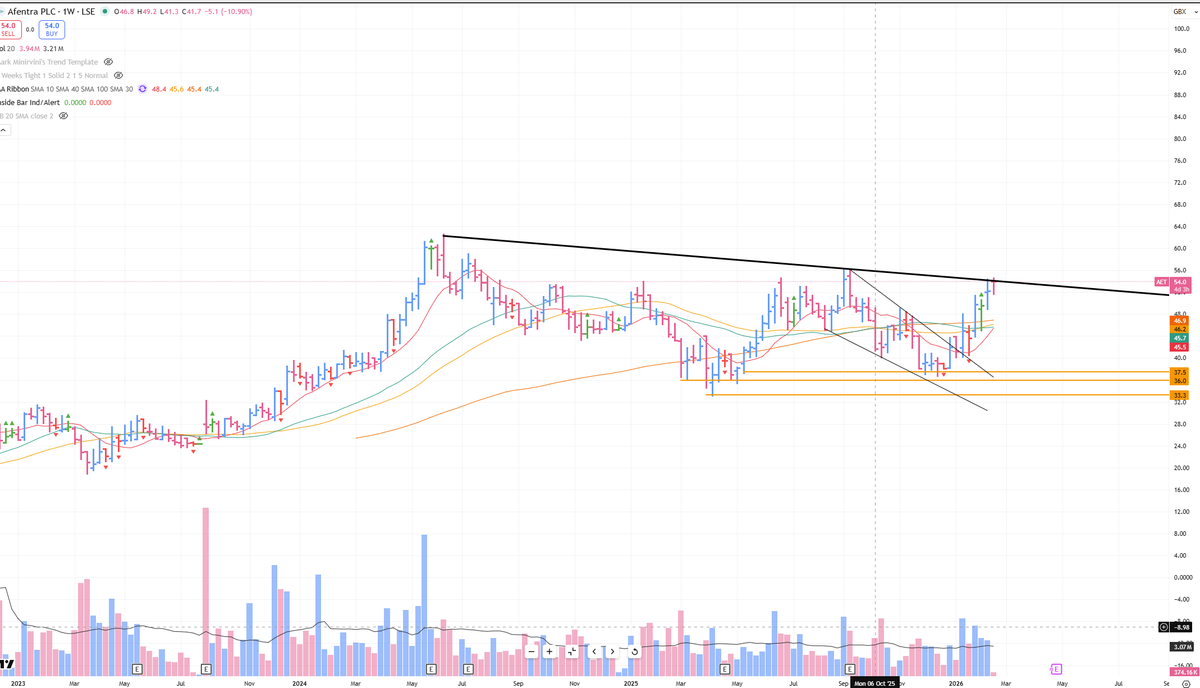This screenshot has height=688, width=1200.
Task: Click the AET price line label
Action: pos(1161,283)
